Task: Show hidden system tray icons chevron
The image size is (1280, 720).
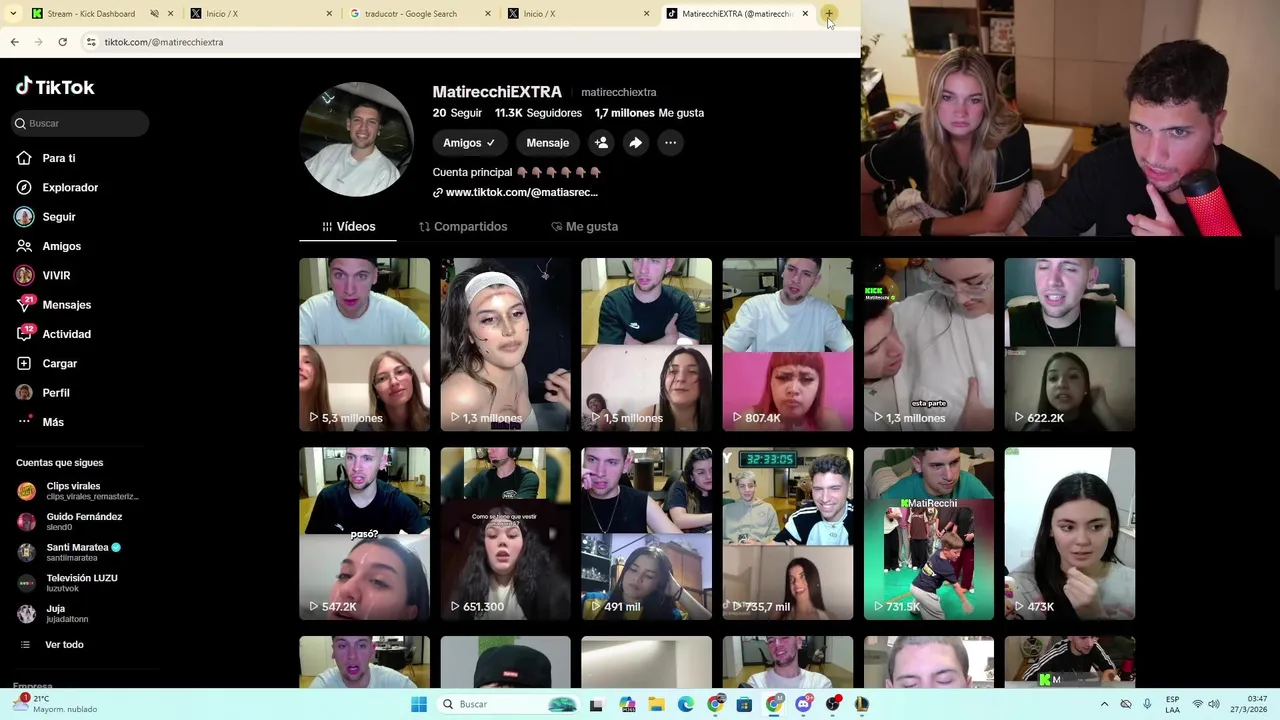Action: (x=1104, y=704)
